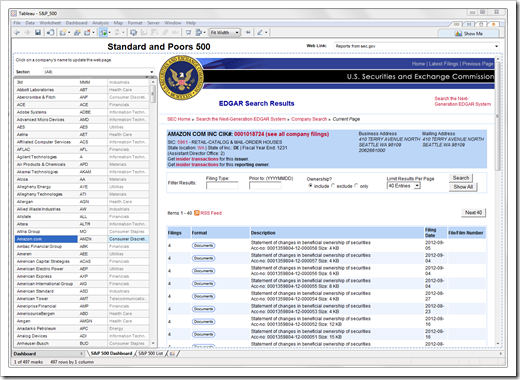Click into the Prior to date field

[x=265, y=186]
